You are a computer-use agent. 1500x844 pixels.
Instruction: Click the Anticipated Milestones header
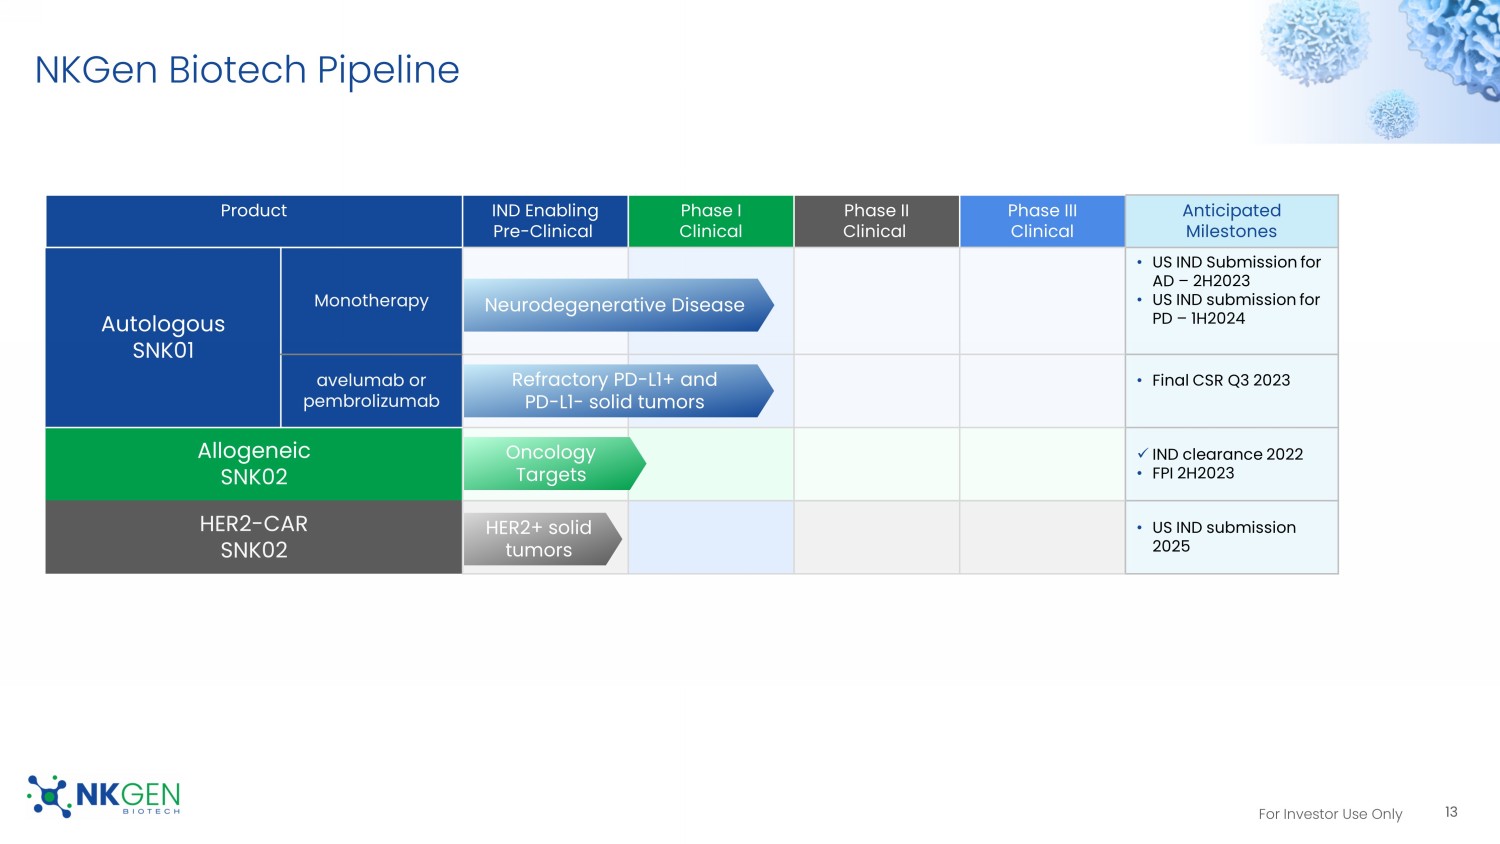pyautogui.click(x=1231, y=221)
